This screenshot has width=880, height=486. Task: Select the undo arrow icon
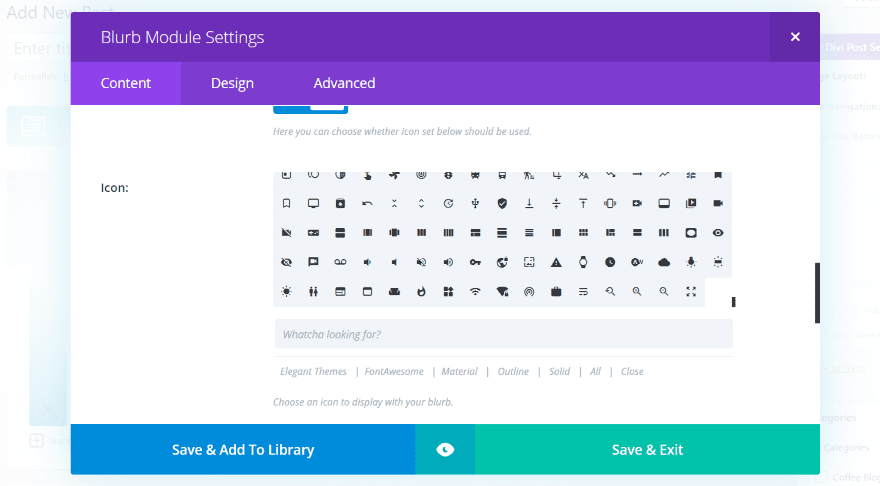(367, 203)
